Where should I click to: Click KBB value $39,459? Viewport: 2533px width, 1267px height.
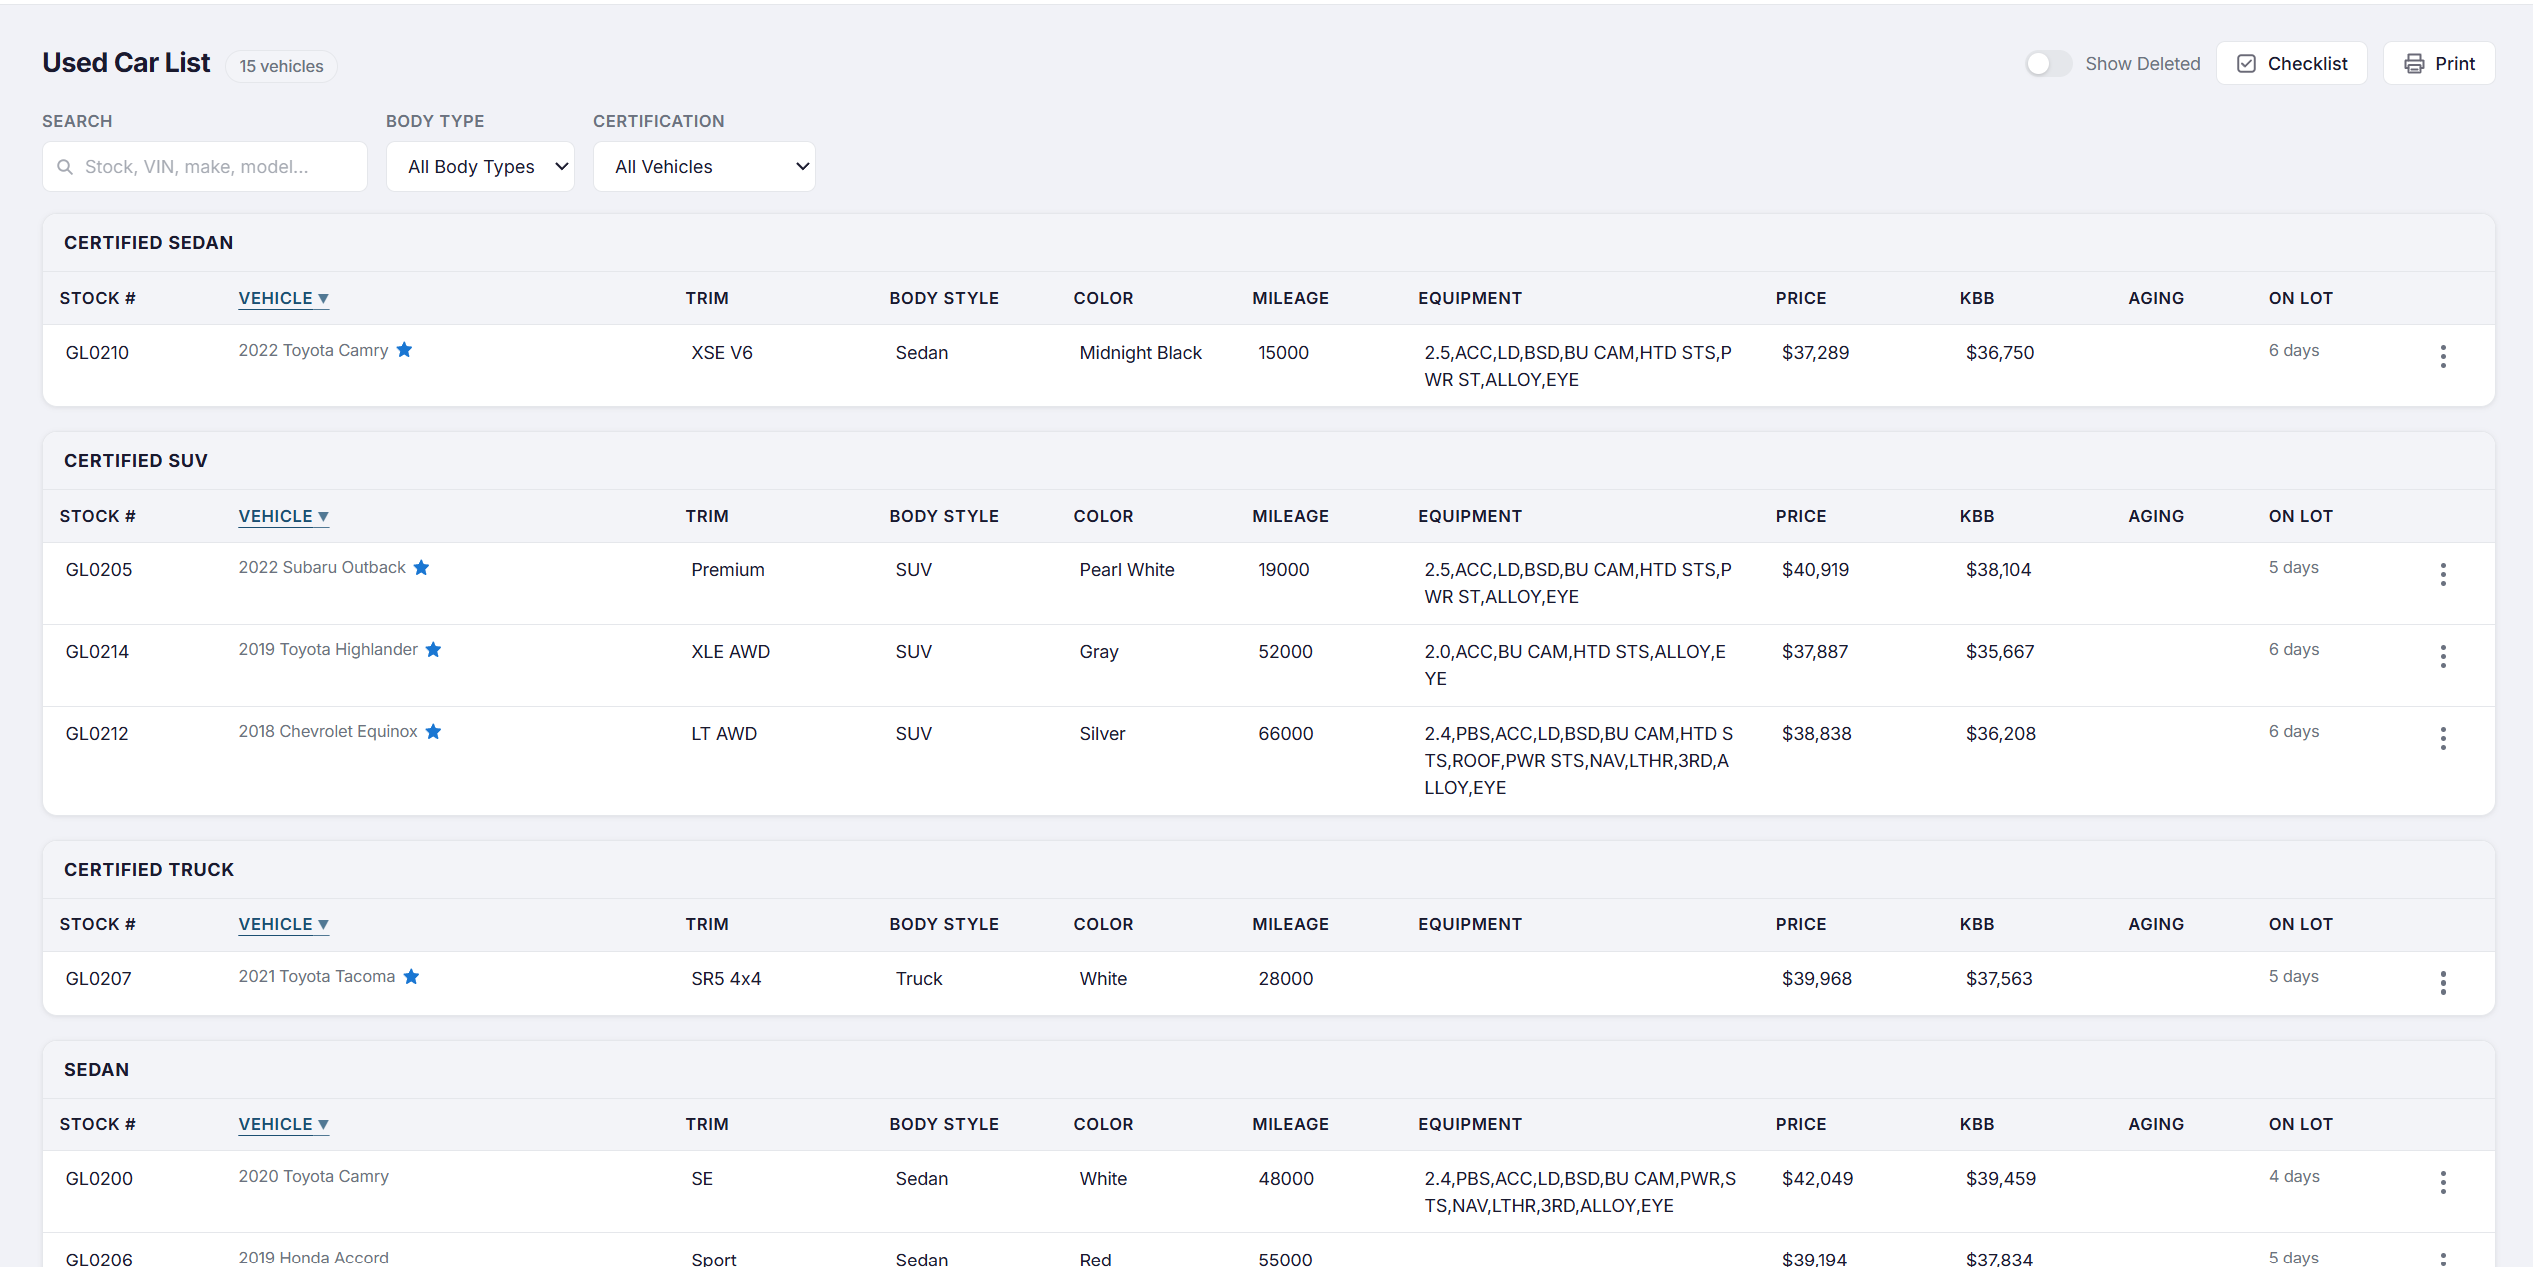(x=2000, y=1179)
